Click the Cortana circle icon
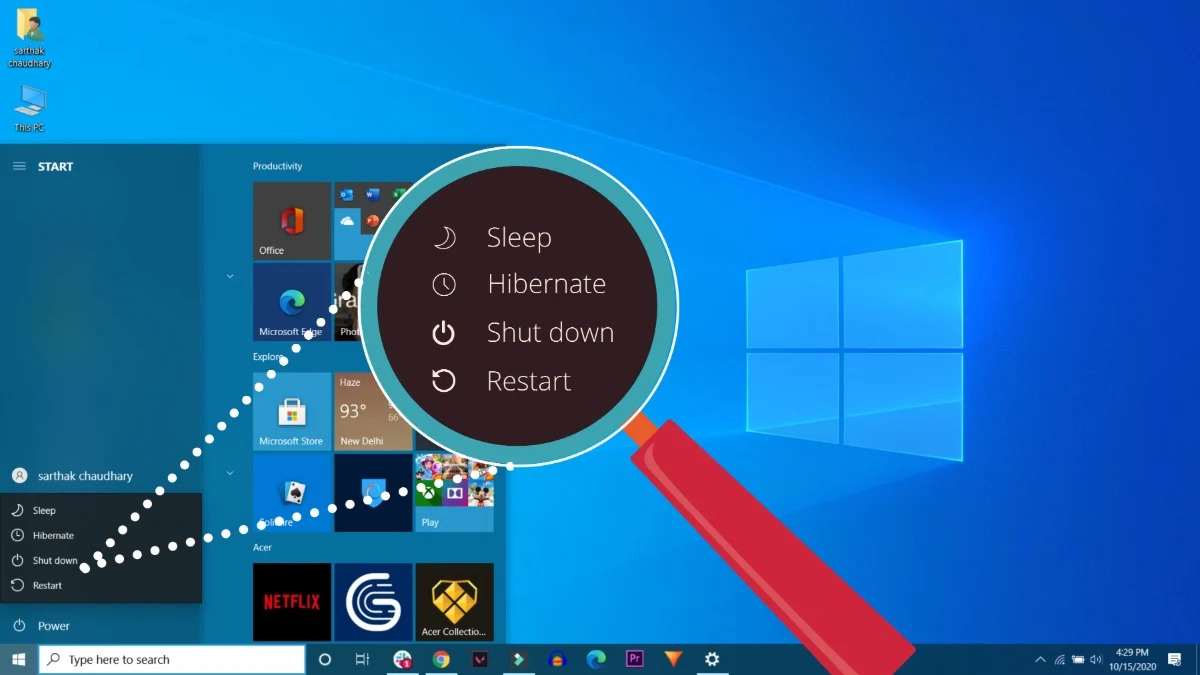Image resolution: width=1200 pixels, height=675 pixels. (x=324, y=660)
